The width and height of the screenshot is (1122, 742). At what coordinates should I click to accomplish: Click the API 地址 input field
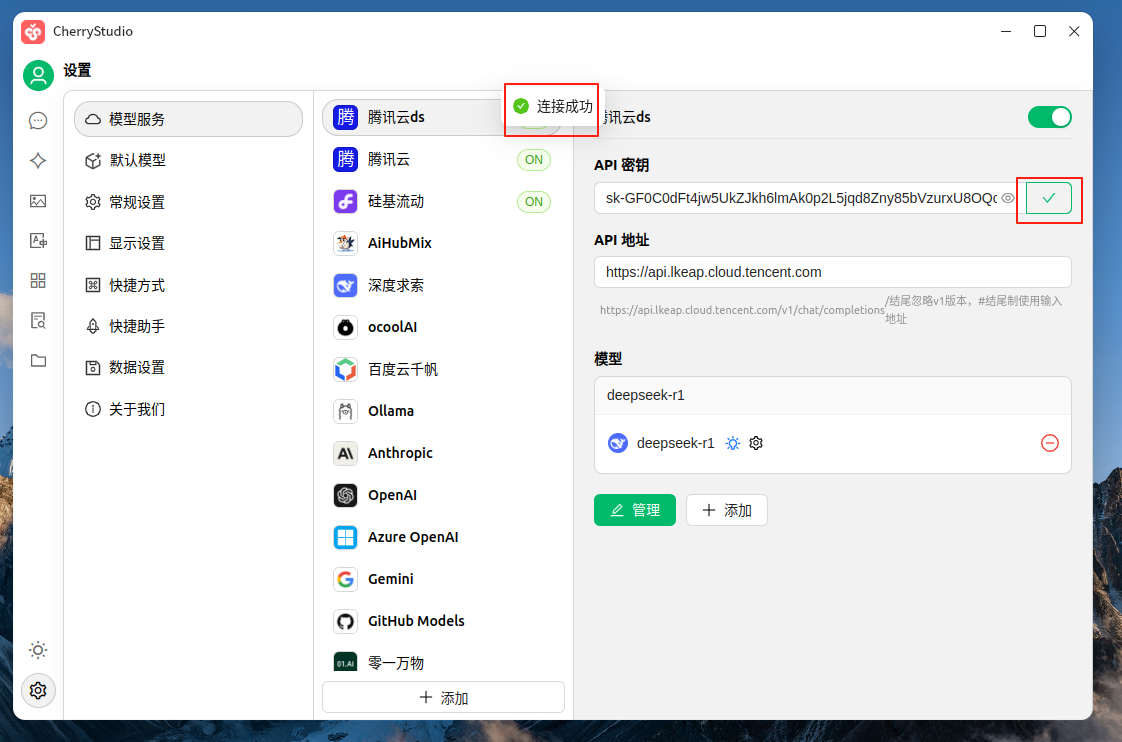tap(832, 272)
